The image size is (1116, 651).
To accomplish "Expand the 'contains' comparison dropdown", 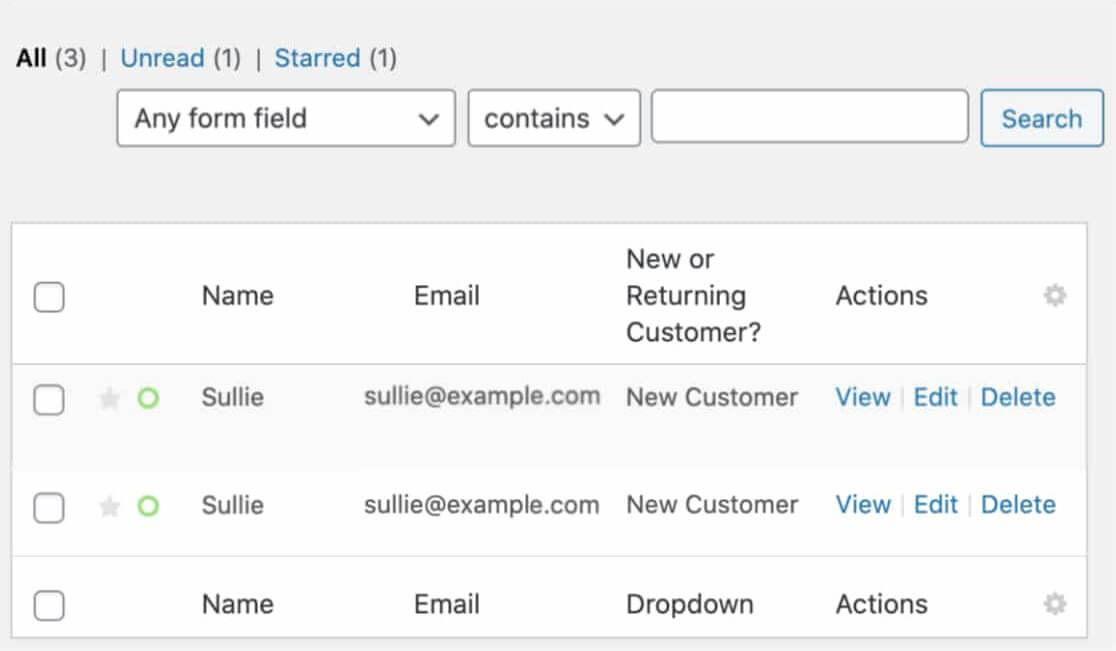I will click(x=554, y=119).
